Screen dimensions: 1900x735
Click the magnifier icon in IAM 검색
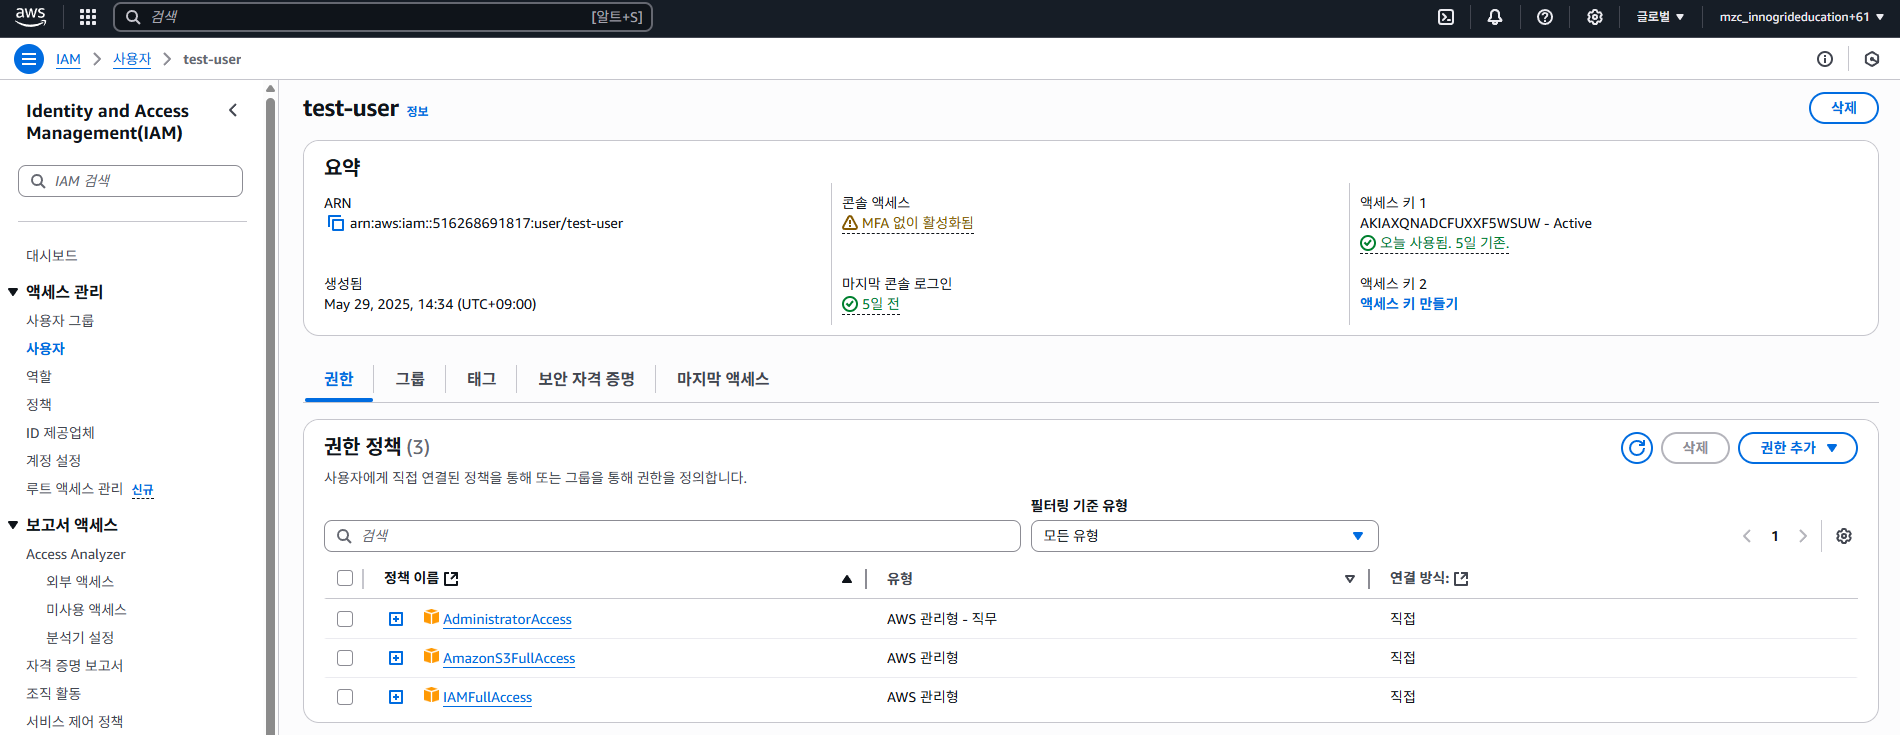(38, 181)
